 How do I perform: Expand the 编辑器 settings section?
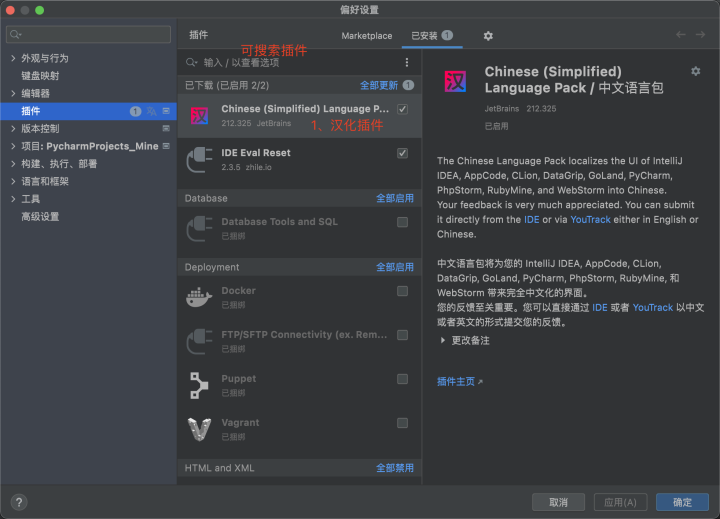pos(13,94)
